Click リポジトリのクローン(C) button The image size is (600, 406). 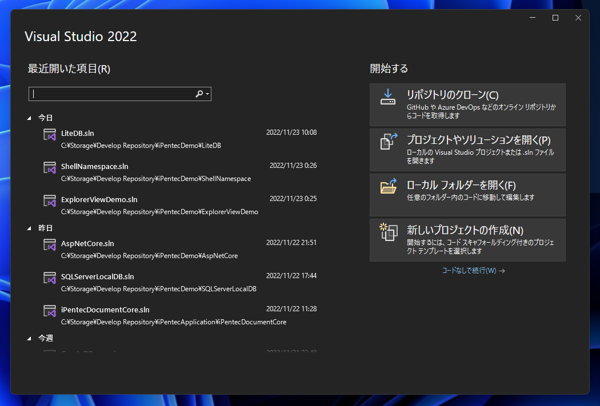coord(468,104)
